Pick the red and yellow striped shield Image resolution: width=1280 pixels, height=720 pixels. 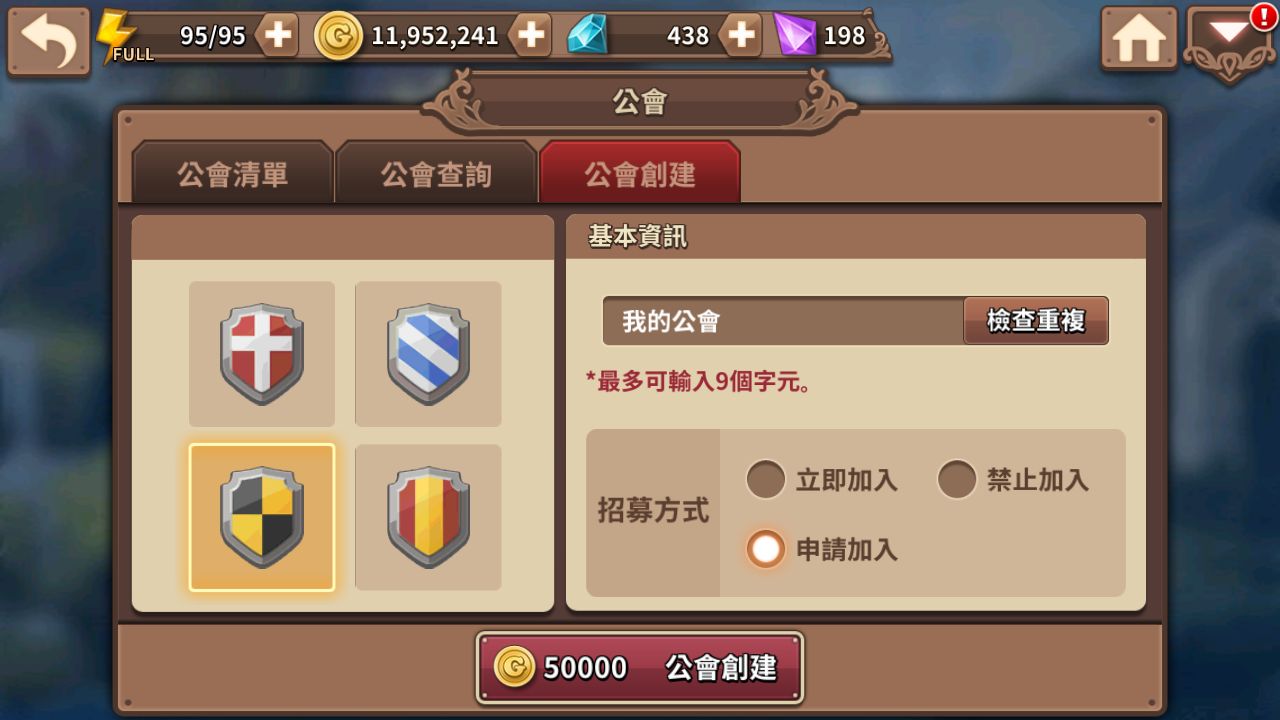click(428, 517)
